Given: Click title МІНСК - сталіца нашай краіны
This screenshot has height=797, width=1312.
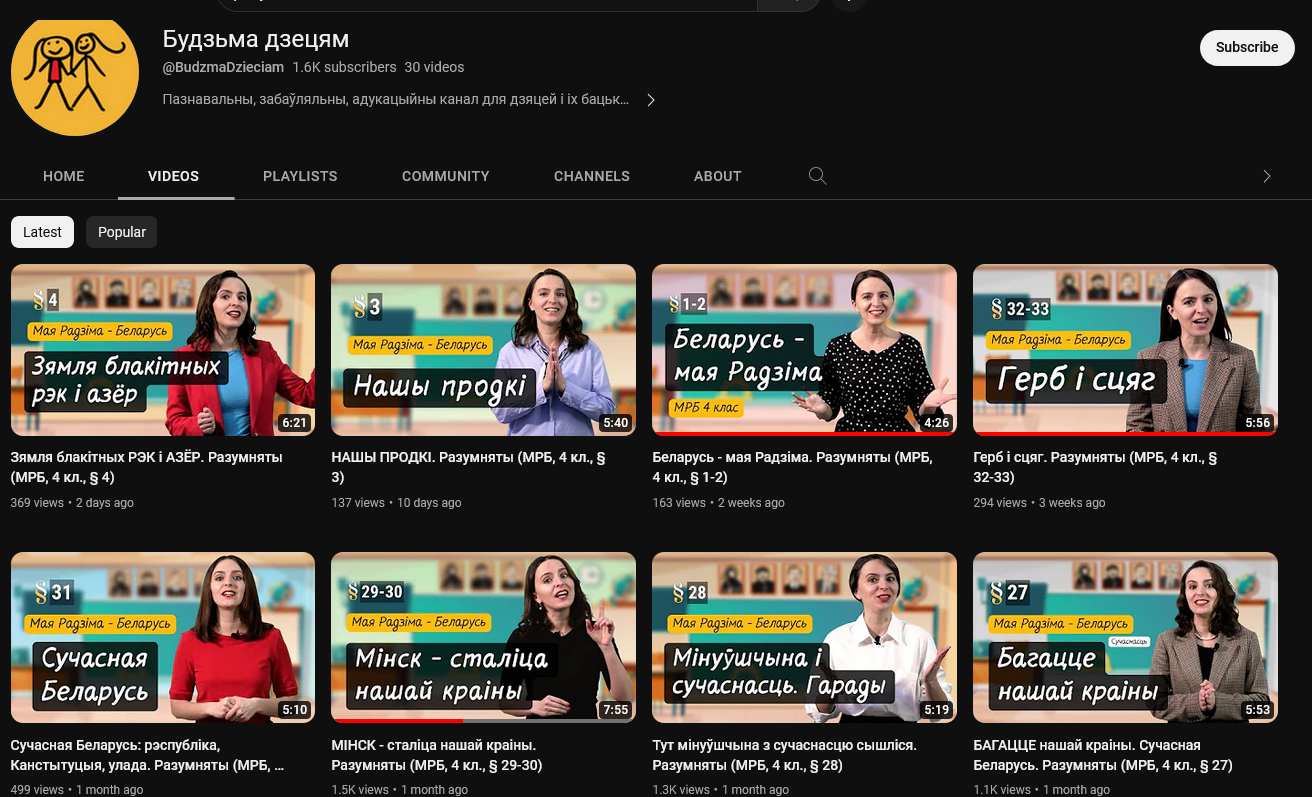Looking at the screenshot, I should pyautogui.click(x=437, y=755).
